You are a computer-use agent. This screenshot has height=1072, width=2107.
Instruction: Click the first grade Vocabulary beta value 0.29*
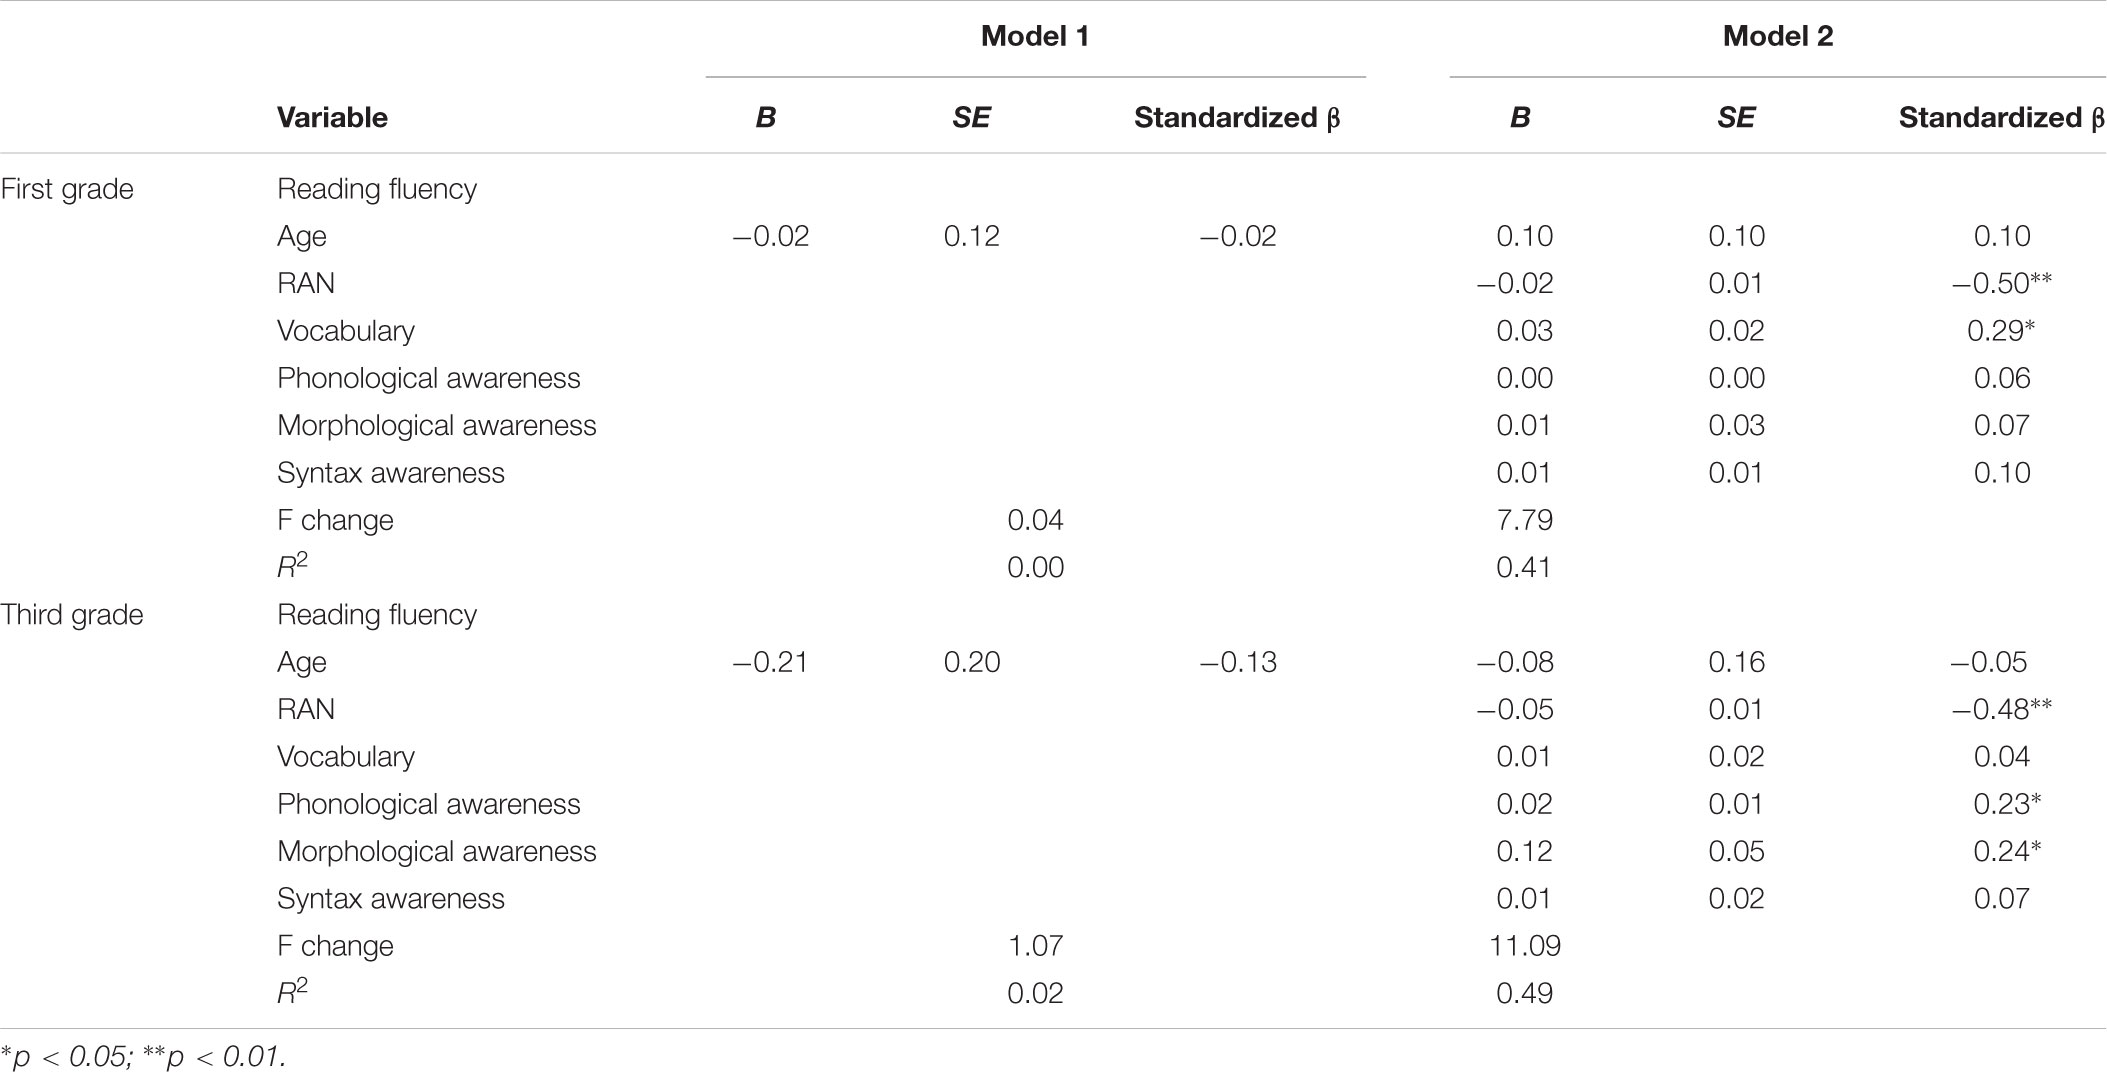2002,330
